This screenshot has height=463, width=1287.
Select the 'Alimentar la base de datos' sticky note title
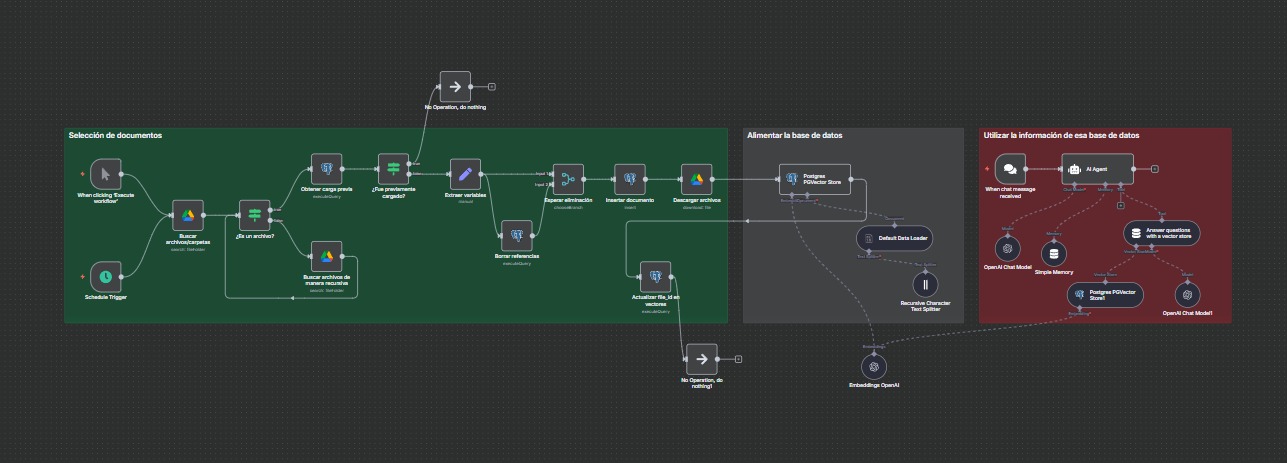[797, 135]
